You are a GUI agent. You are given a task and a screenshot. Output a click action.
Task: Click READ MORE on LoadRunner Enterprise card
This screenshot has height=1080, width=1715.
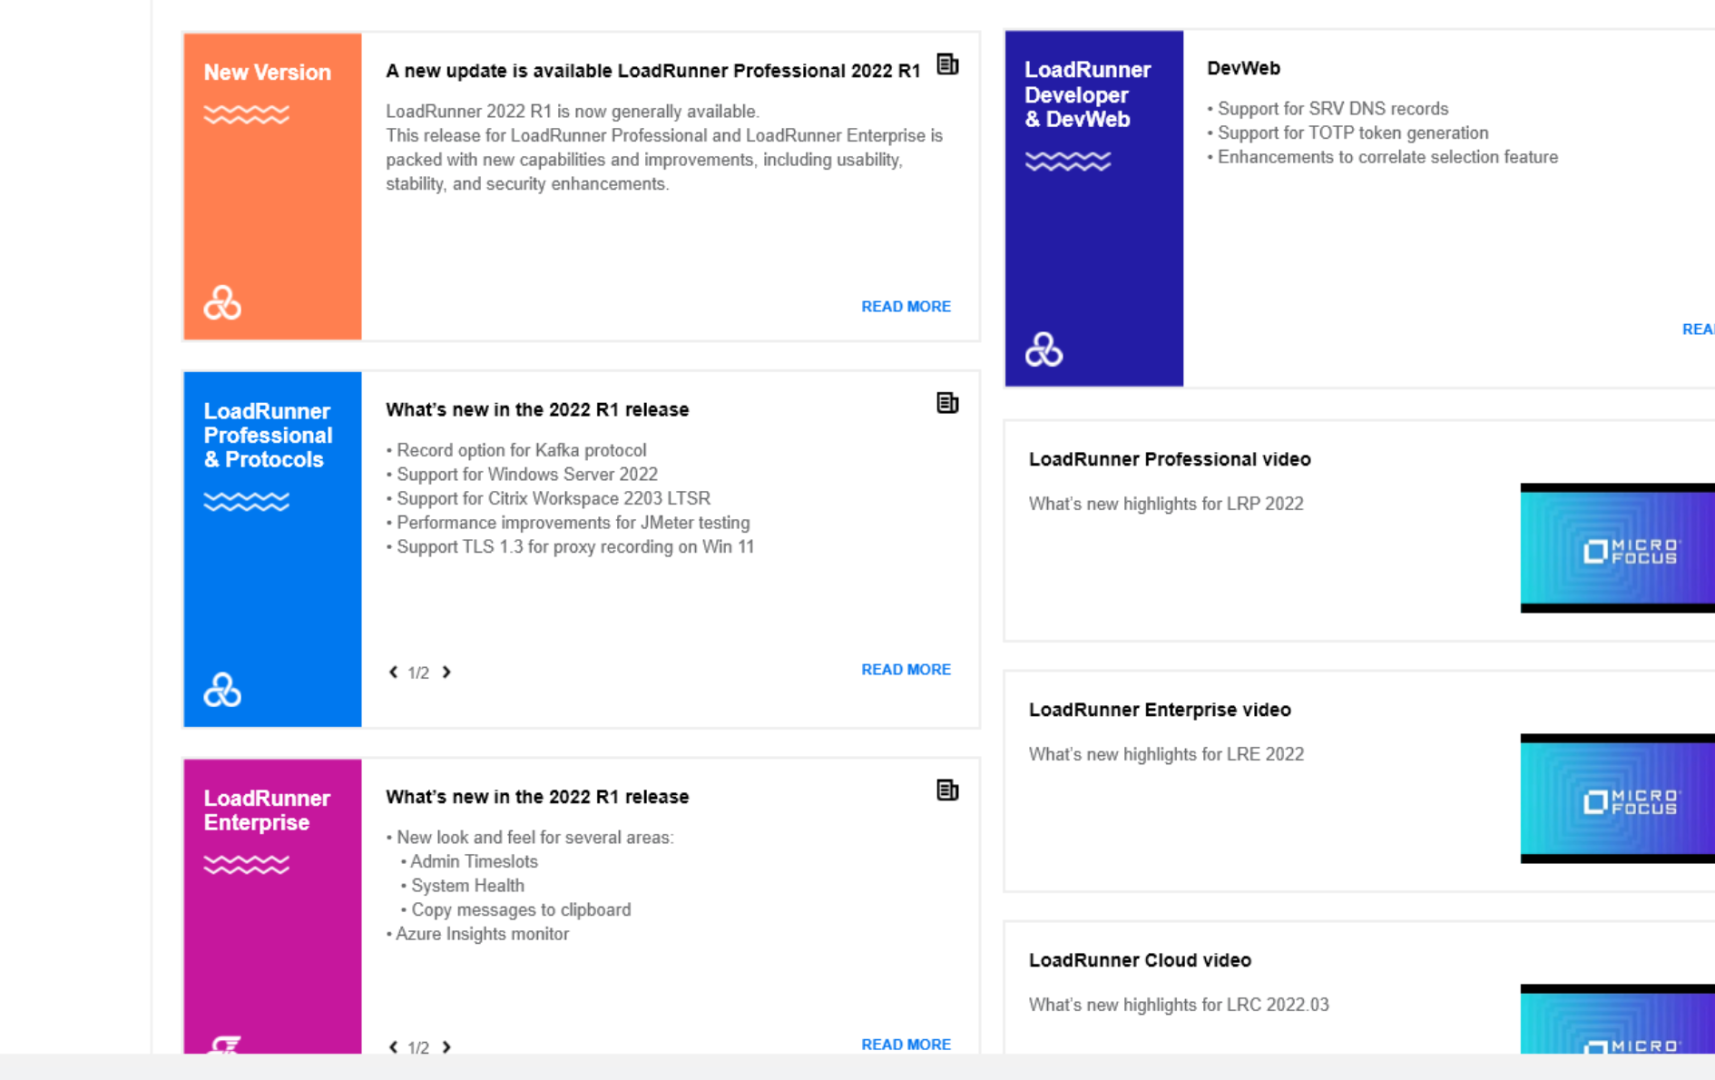[x=906, y=1044]
